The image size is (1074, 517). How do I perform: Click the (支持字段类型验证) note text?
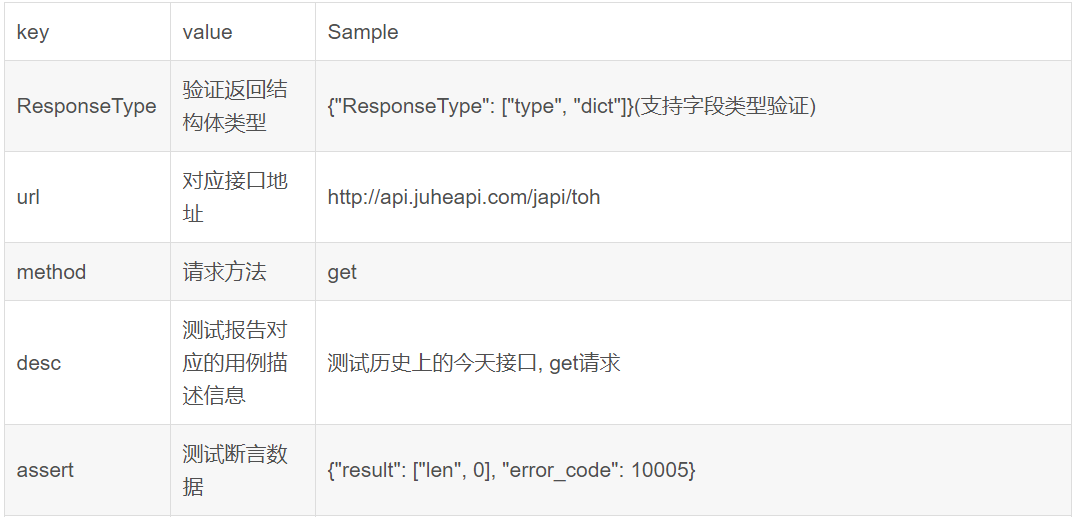725,106
